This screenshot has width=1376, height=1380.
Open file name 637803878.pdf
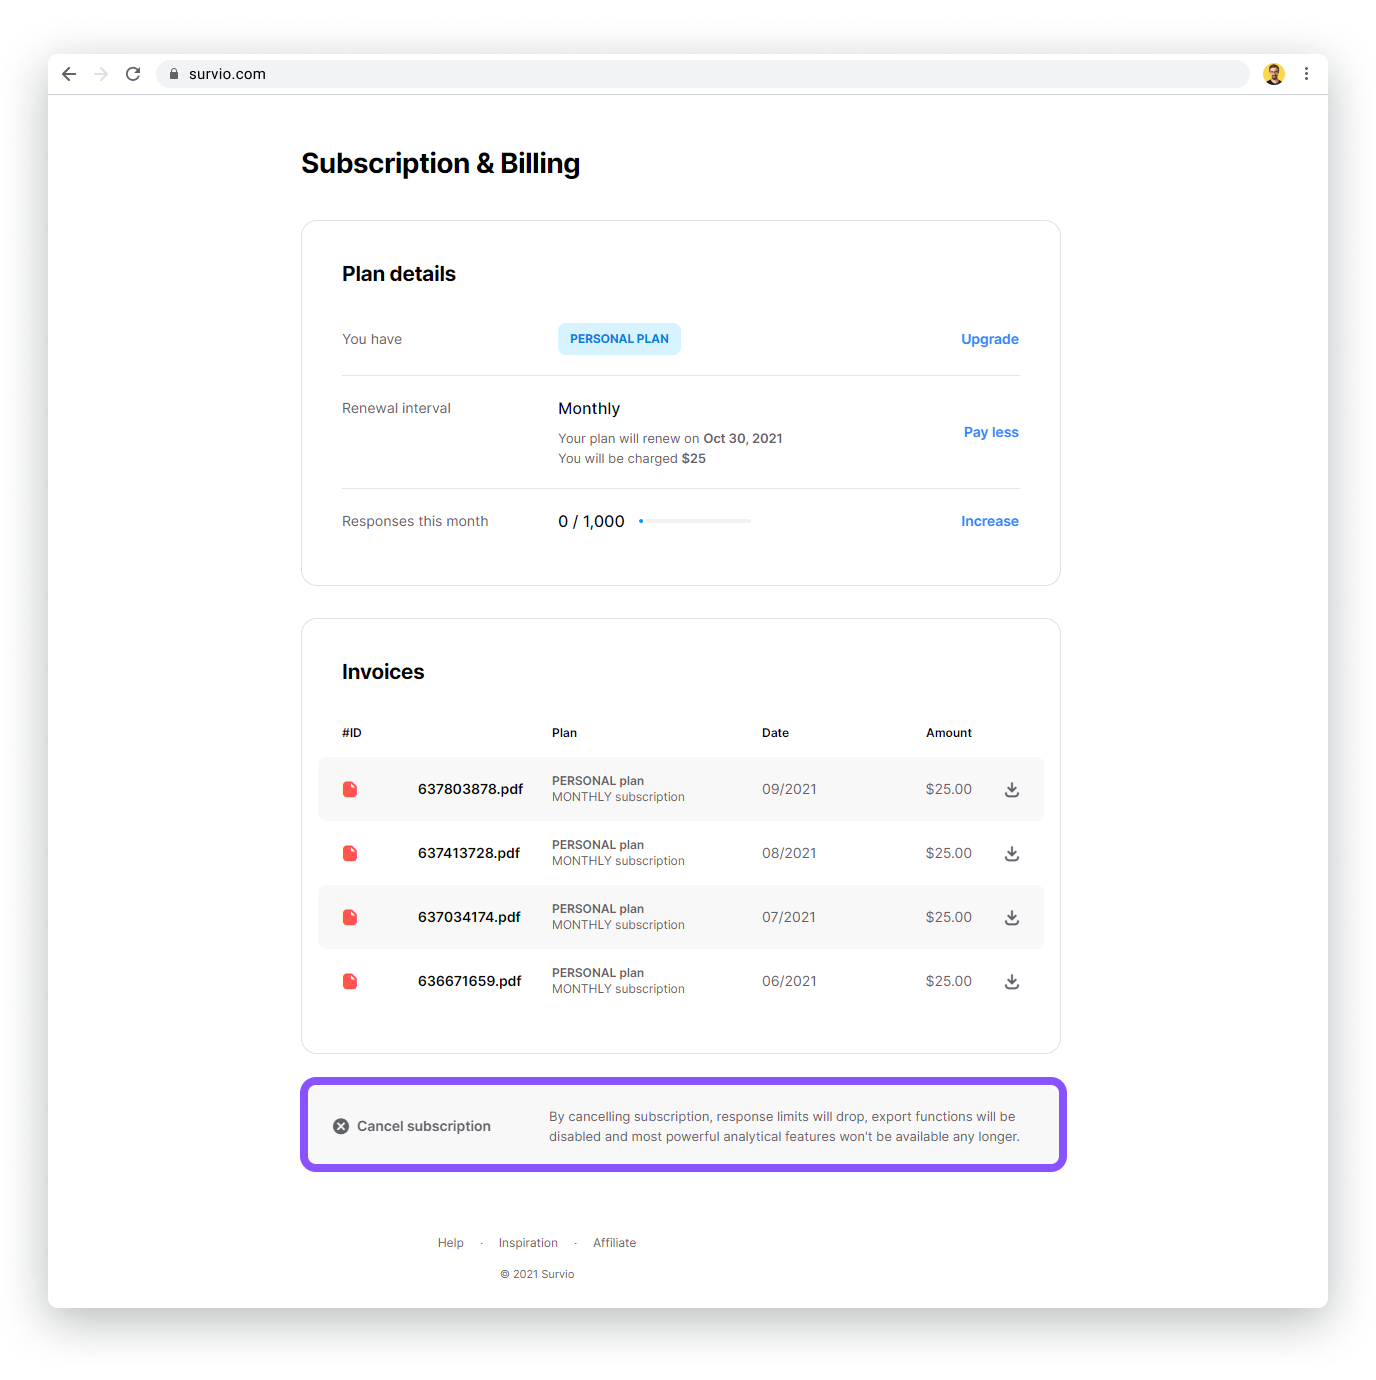click(470, 789)
